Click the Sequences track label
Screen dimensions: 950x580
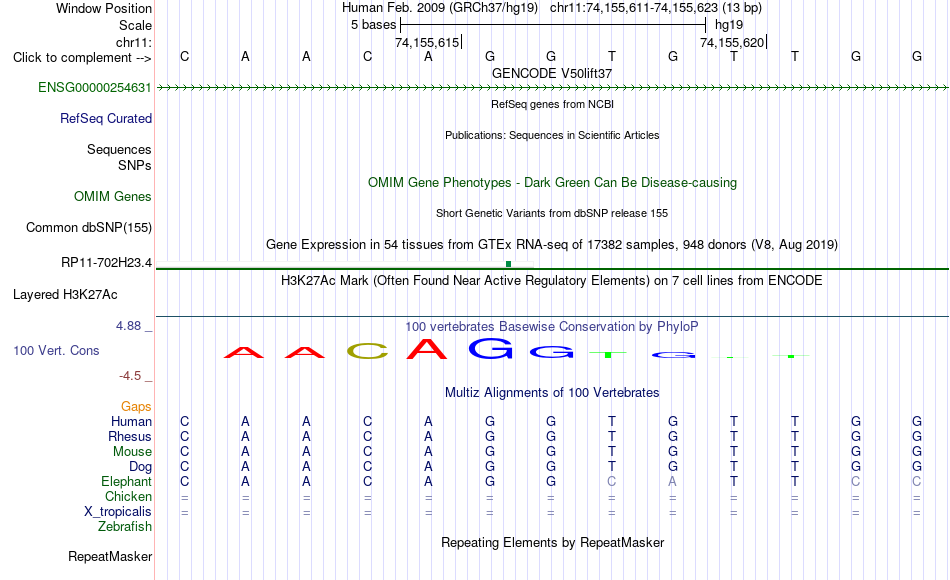point(119,149)
